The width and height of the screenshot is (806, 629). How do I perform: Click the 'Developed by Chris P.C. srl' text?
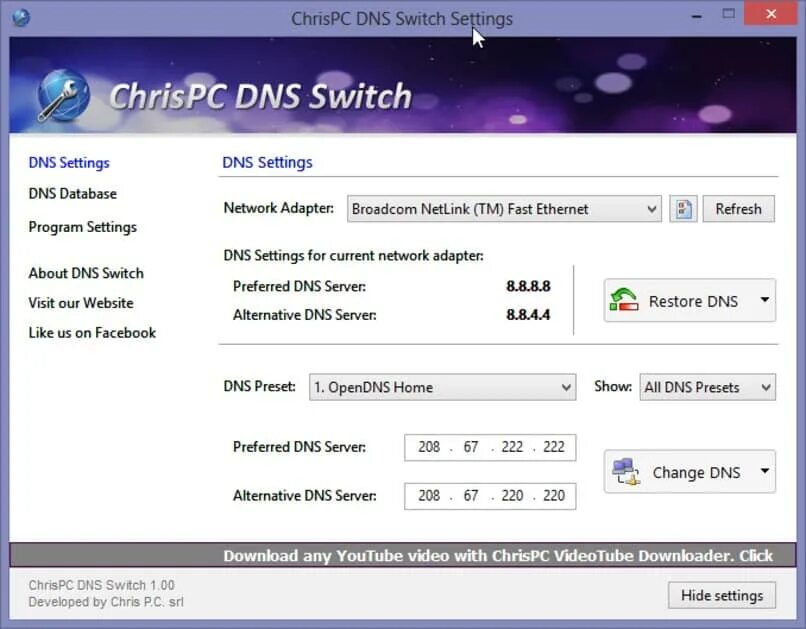click(106, 602)
